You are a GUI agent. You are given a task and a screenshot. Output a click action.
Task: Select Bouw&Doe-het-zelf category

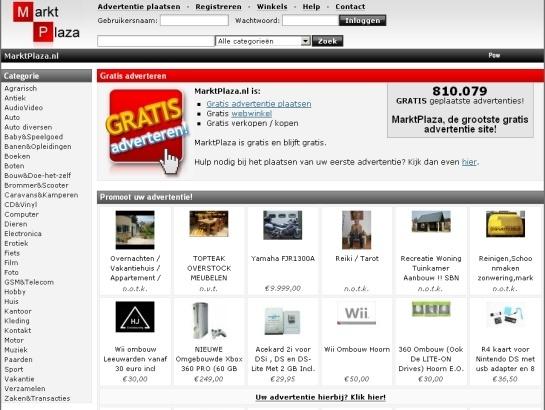(x=38, y=176)
